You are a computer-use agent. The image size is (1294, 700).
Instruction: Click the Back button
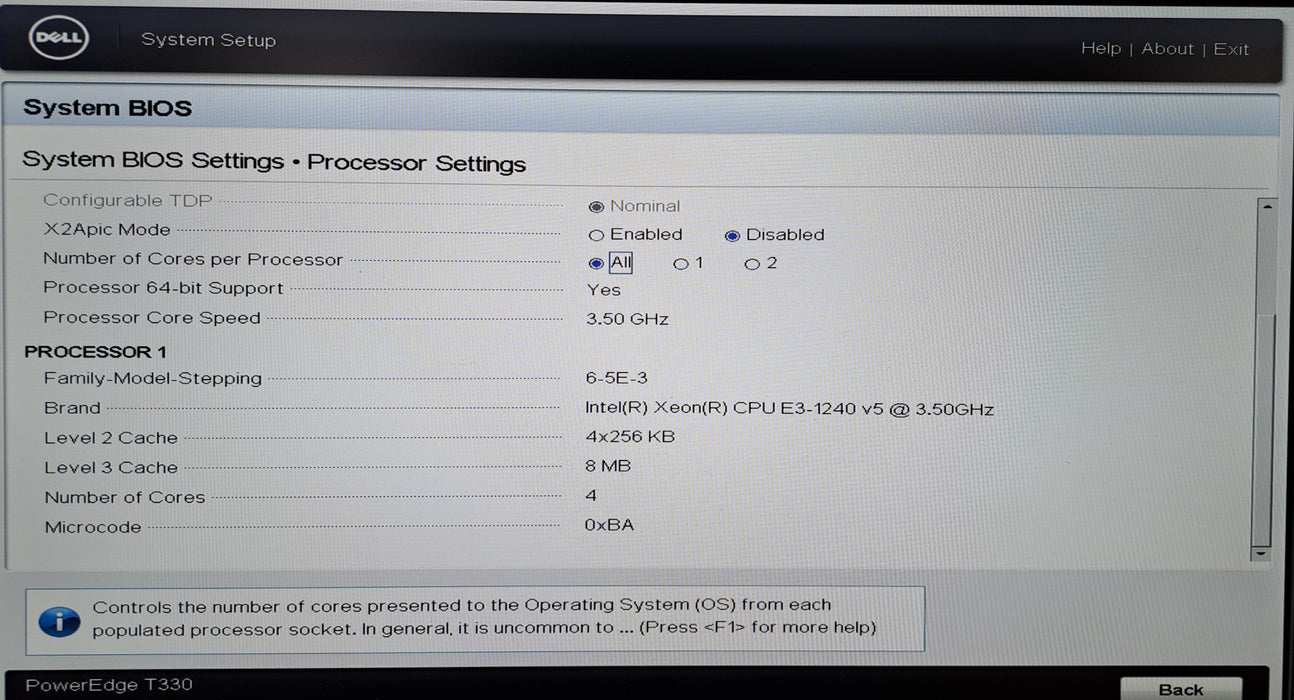click(x=1181, y=689)
